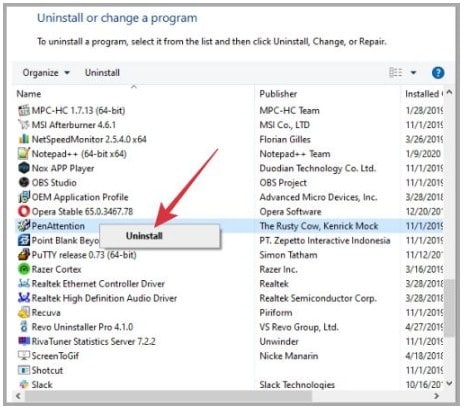The image size is (464, 409).
Task: Click publisher Advanced Micro Devices, Inc.
Action: point(318,197)
